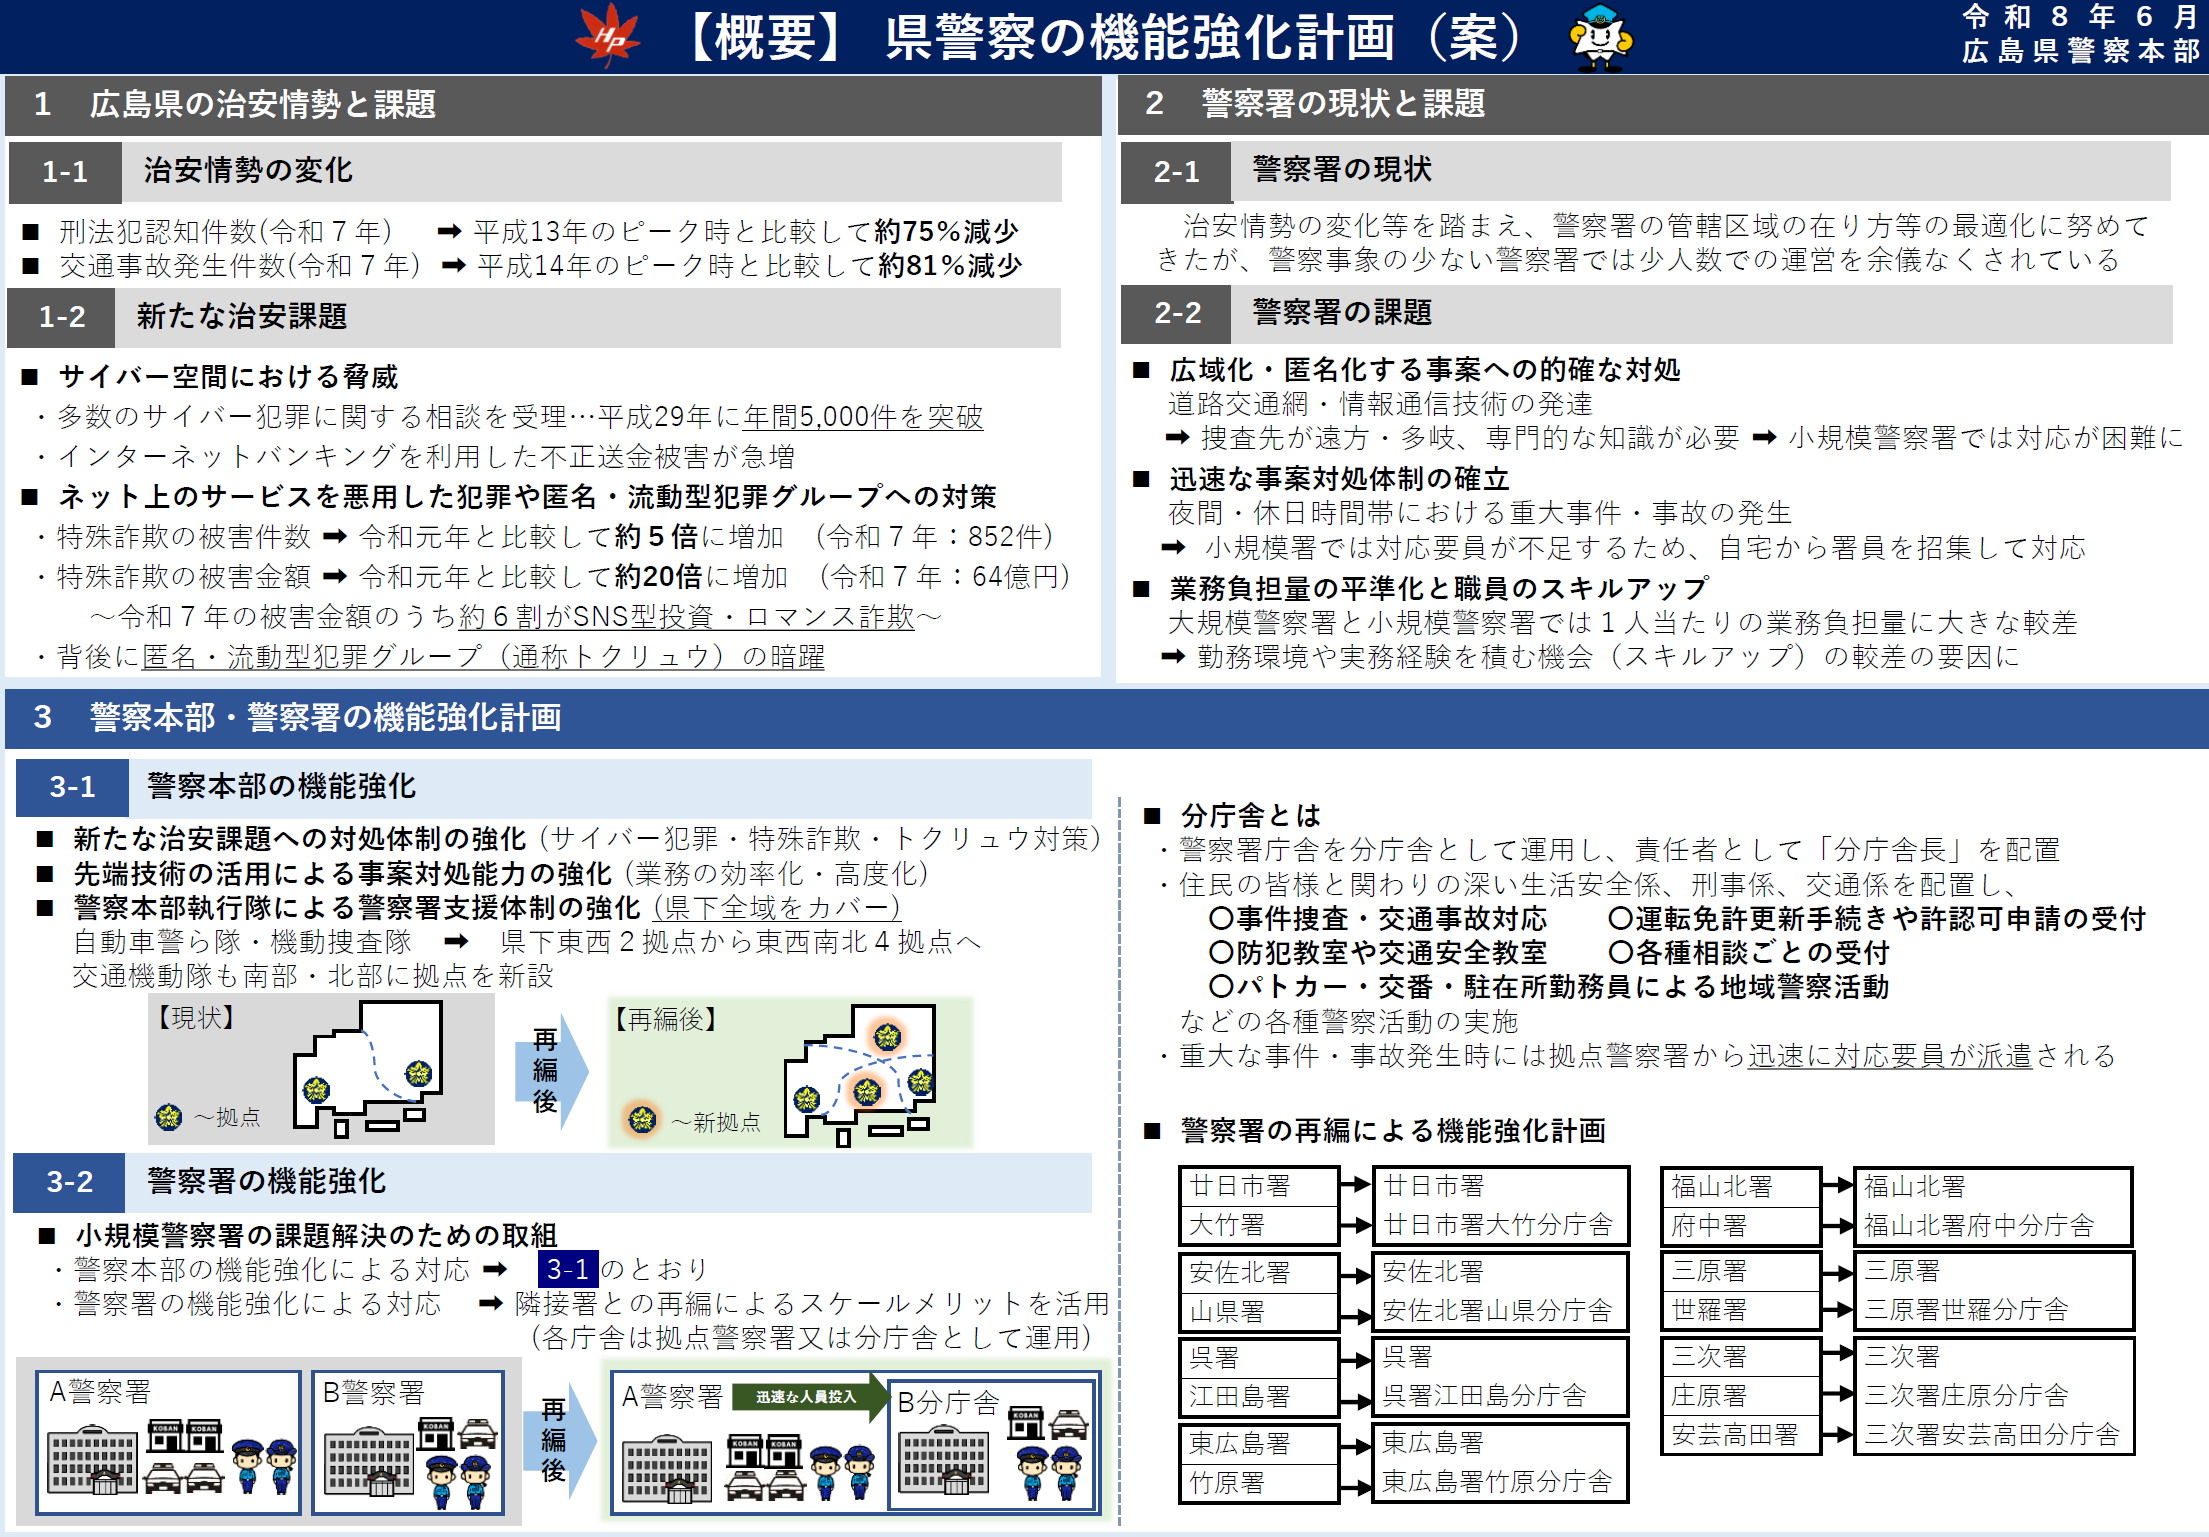Image resolution: width=2209 pixels, height=1537 pixels.
Task: Click the 大竹署 cell
Action: click(1259, 1226)
